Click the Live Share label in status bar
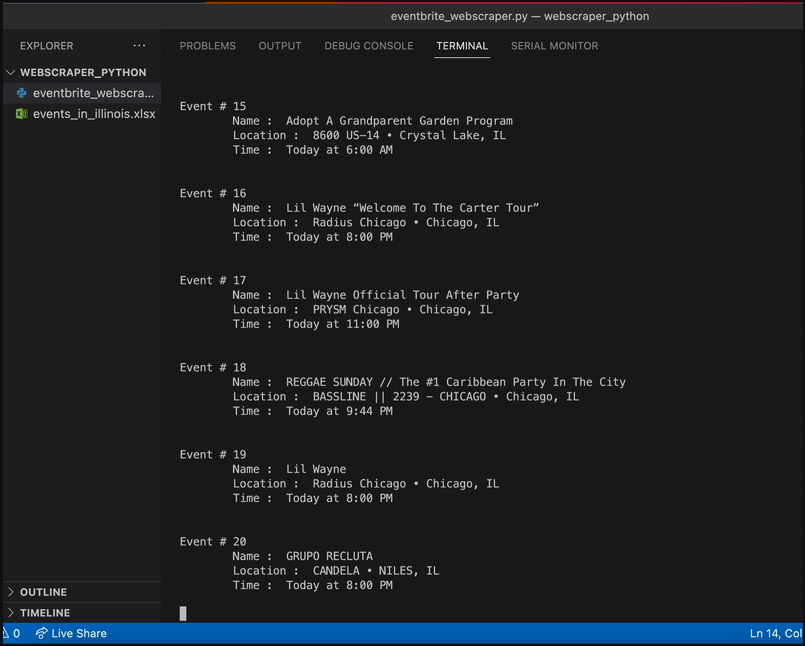Screen dimensions: 805x646 pos(79,633)
